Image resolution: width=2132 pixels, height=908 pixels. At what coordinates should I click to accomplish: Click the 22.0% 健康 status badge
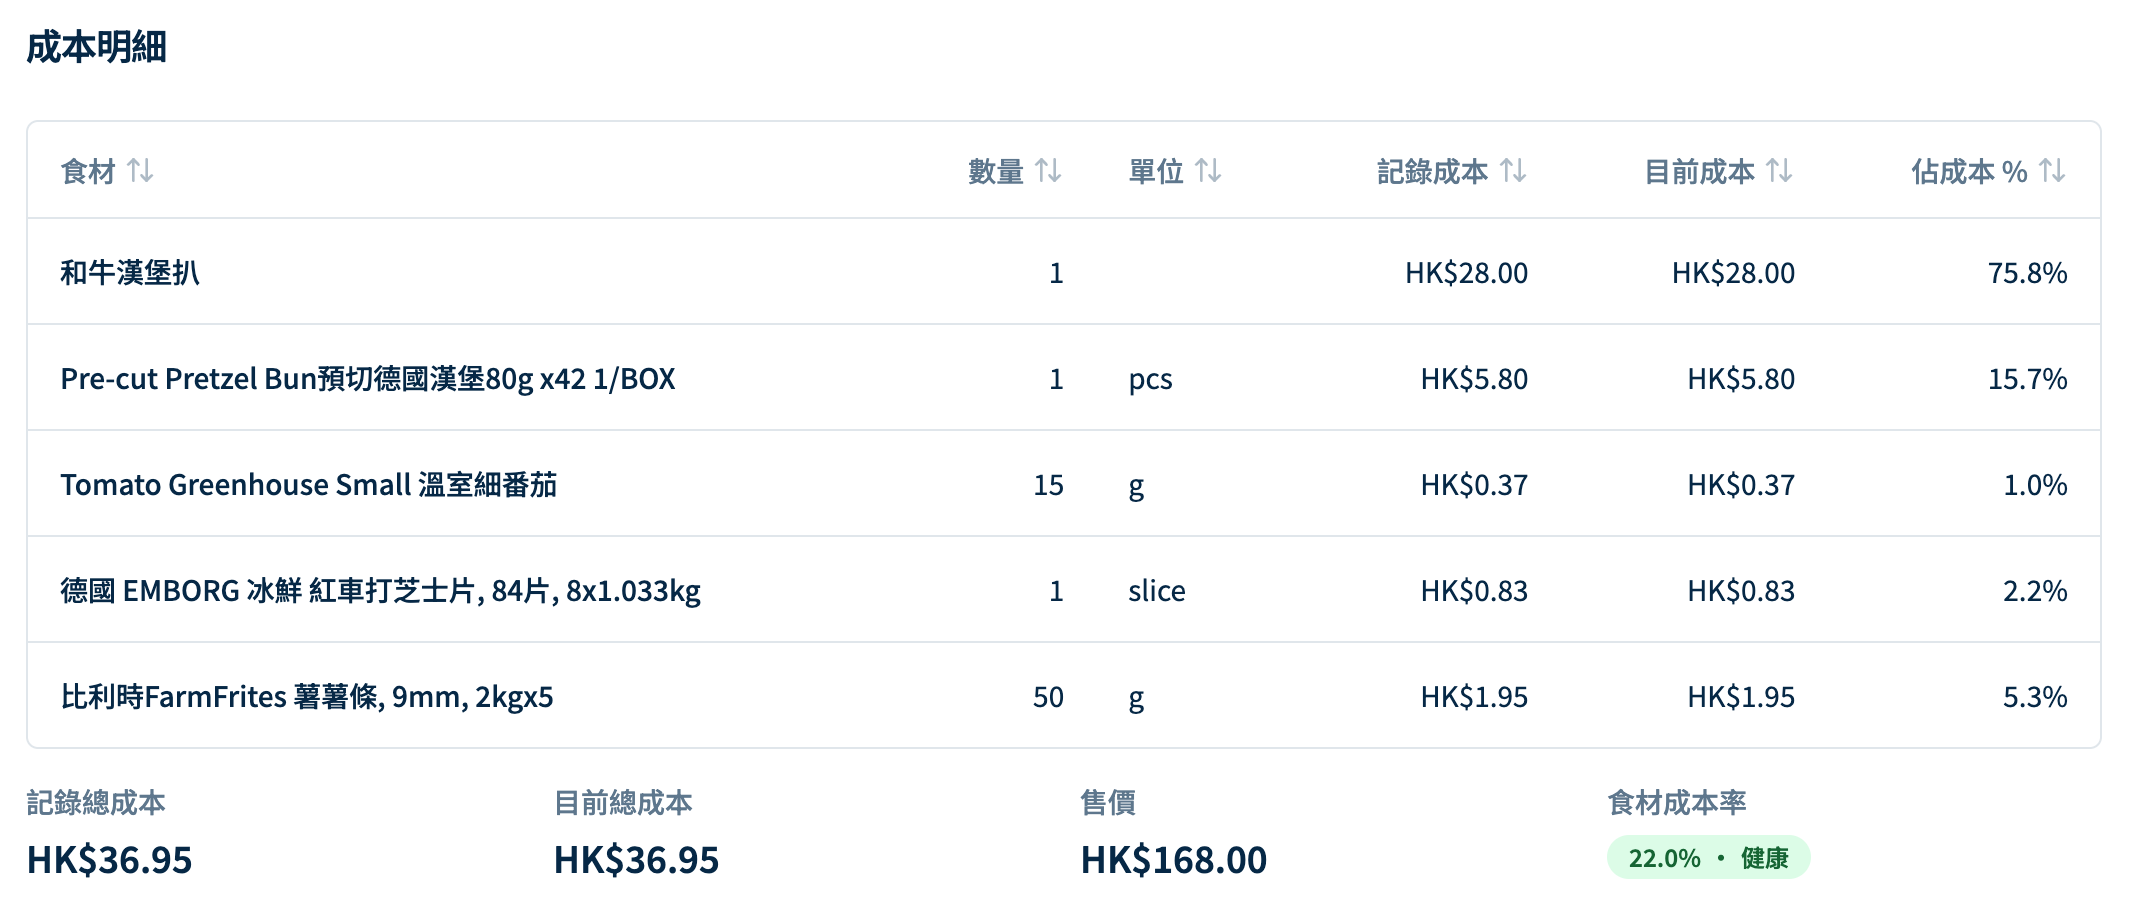pyautogui.click(x=1708, y=858)
